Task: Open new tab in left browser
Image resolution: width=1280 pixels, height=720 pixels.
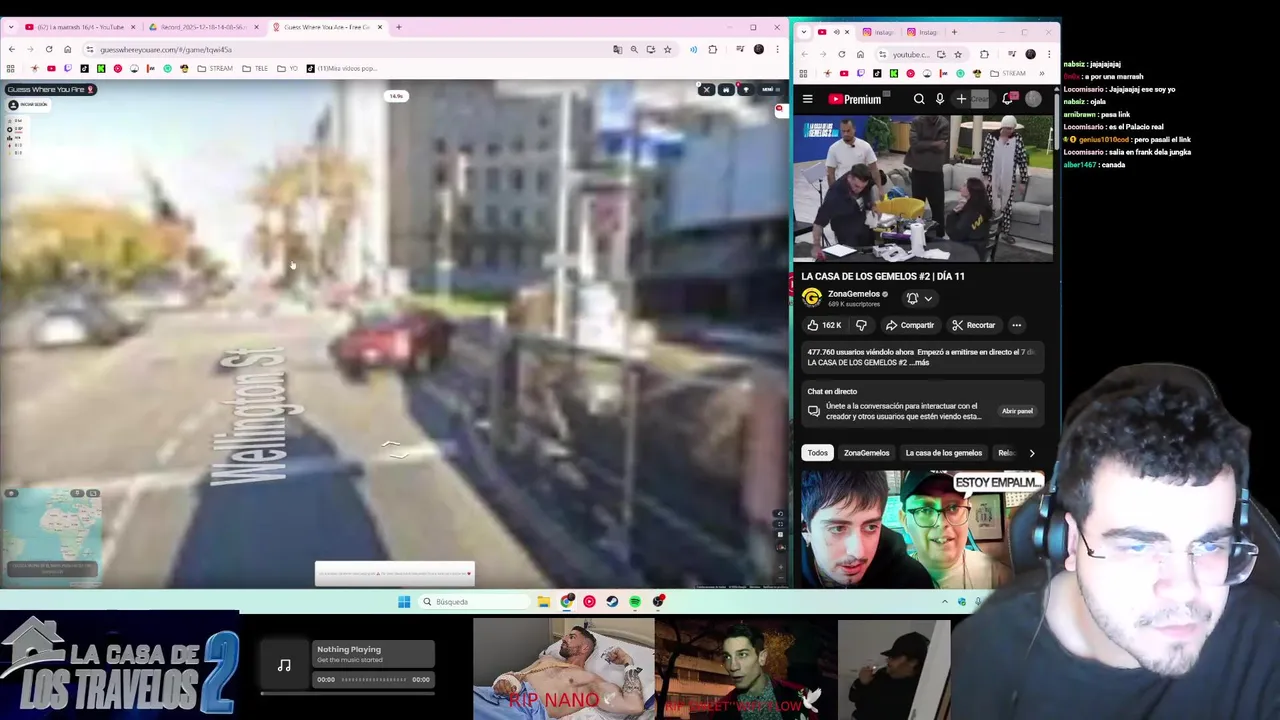Action: pos(398,27)
